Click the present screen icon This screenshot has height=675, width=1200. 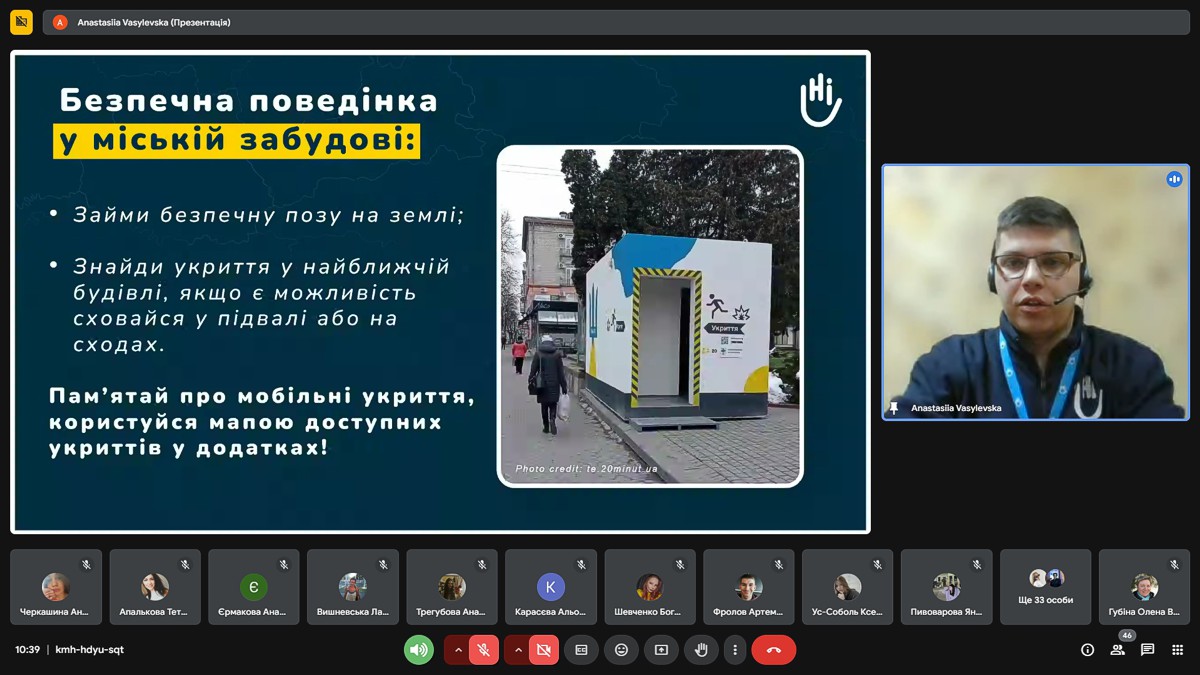coord(661,650)
